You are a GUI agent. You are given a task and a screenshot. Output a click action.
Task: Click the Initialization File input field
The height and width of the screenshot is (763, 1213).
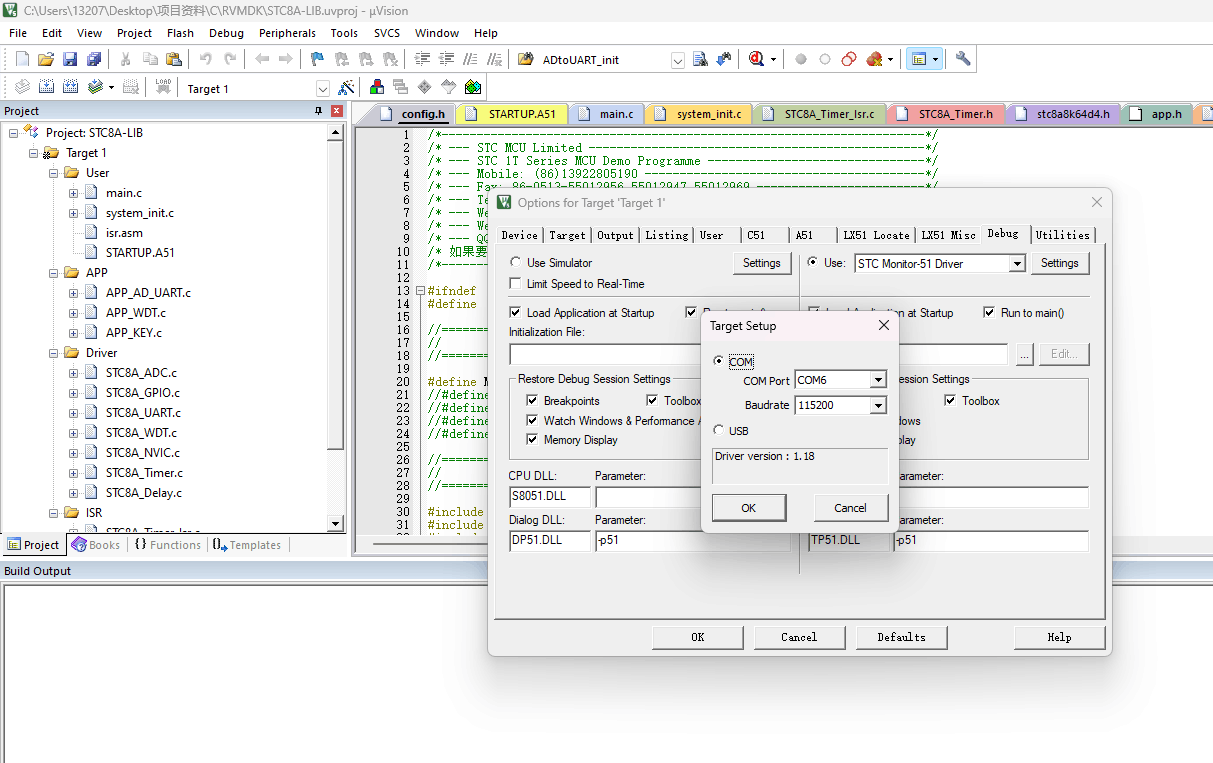[604, 354]
